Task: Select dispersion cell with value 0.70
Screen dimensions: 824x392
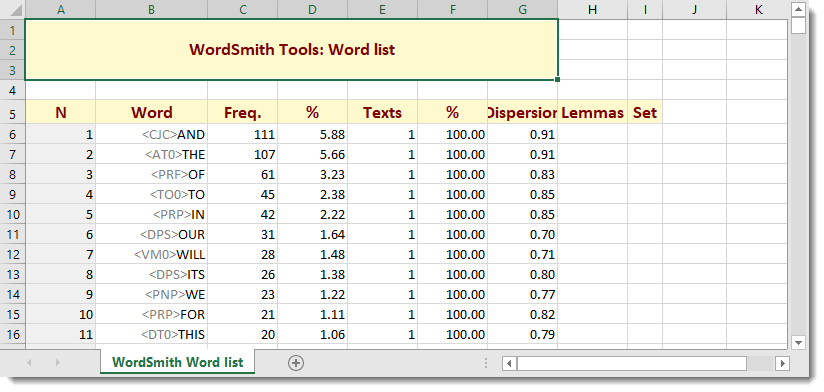Action: click(522, 234)
